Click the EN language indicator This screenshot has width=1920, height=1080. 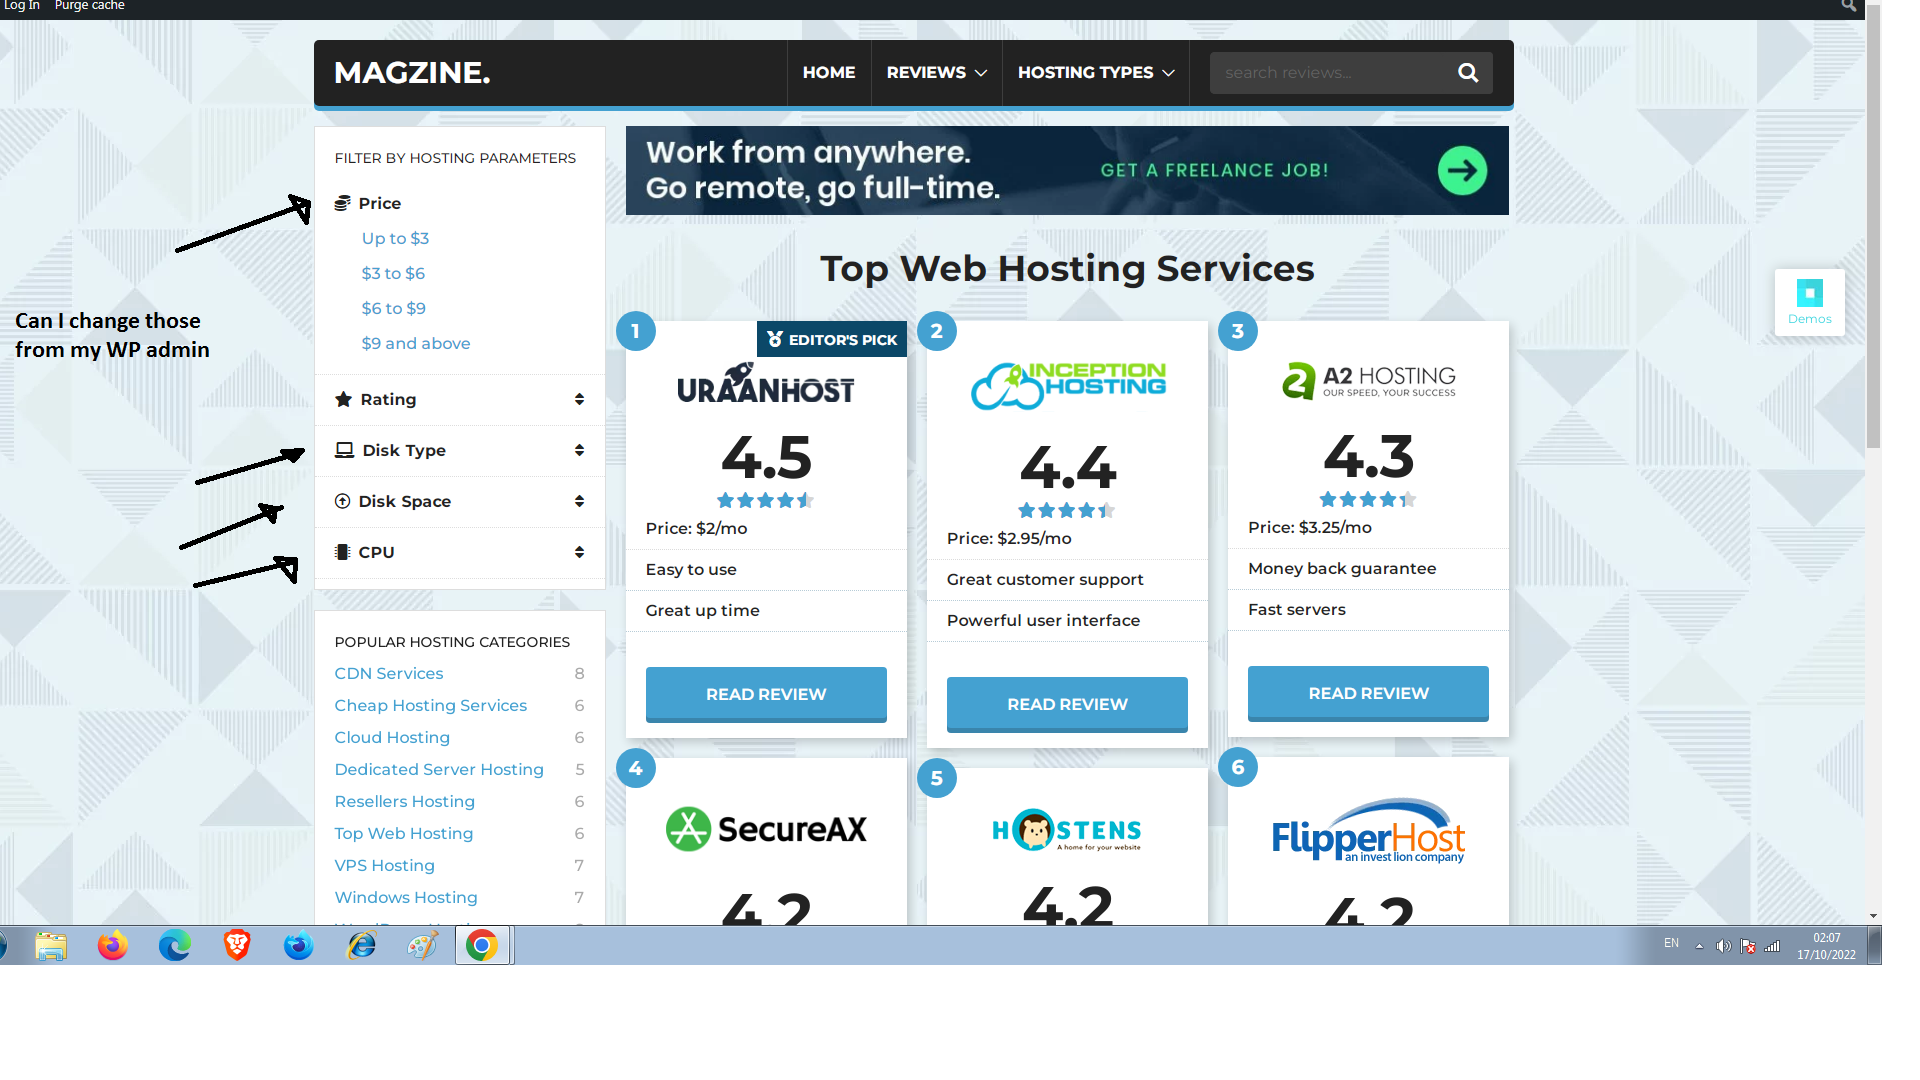1671,943
